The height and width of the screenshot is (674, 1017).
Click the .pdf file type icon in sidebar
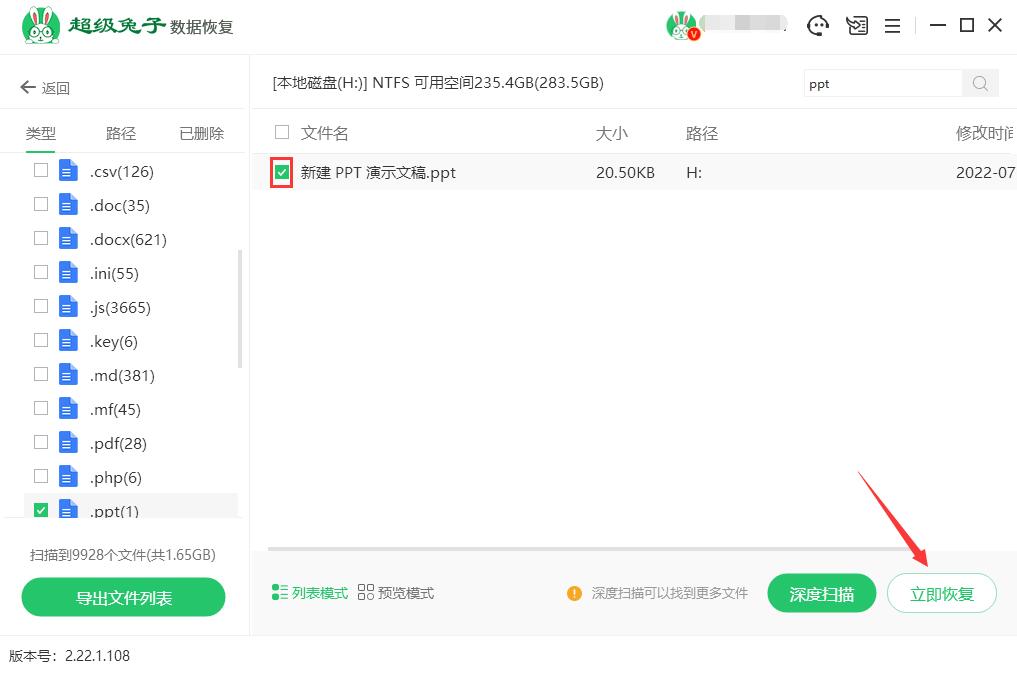67,443
